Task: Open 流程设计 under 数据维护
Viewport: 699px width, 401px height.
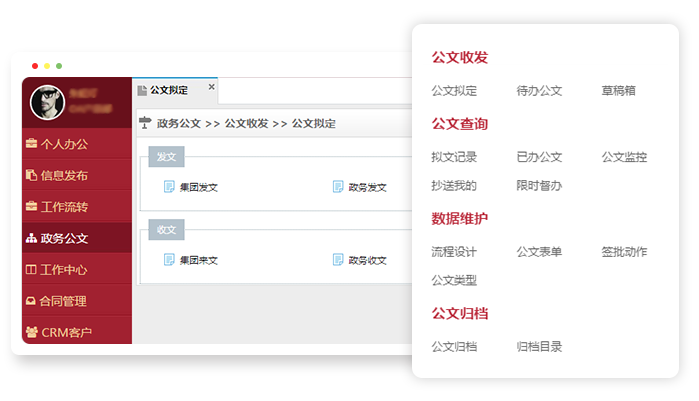Action: point(454,252)
